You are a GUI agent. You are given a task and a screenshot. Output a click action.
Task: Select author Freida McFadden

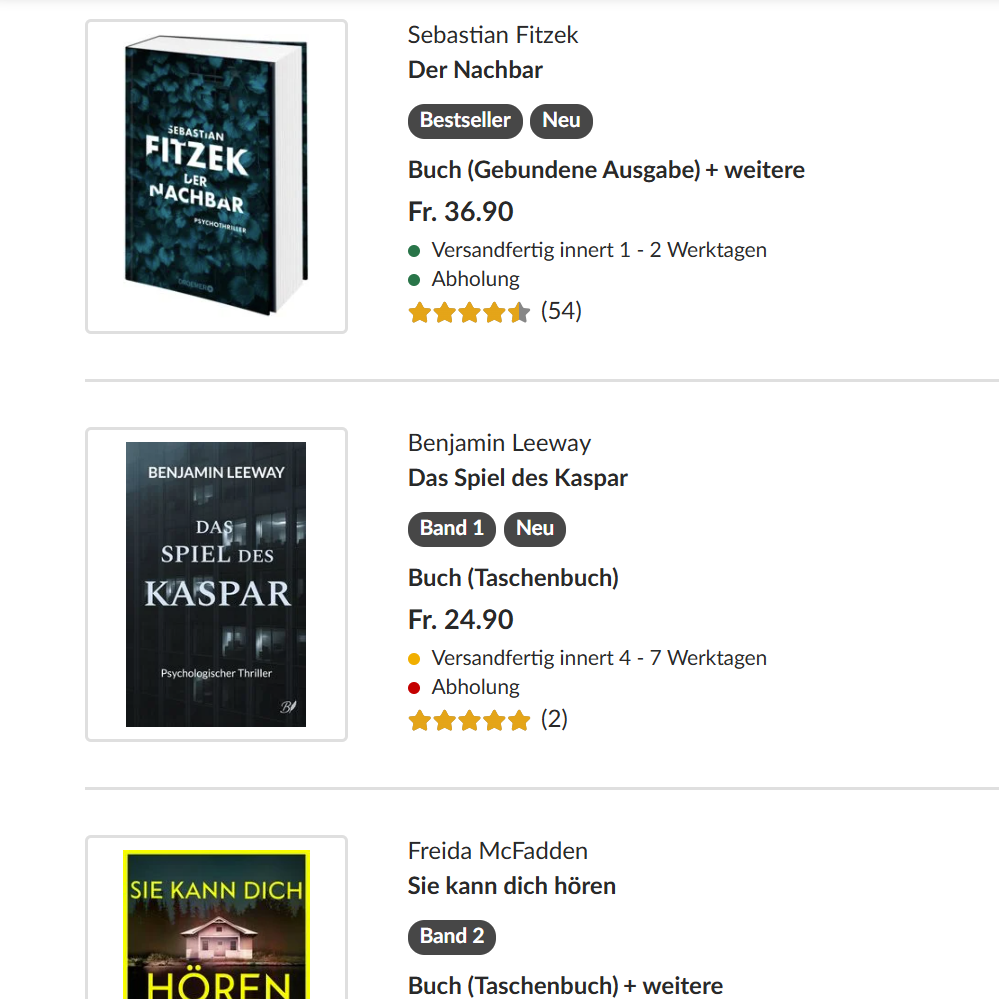coord(497,851)
